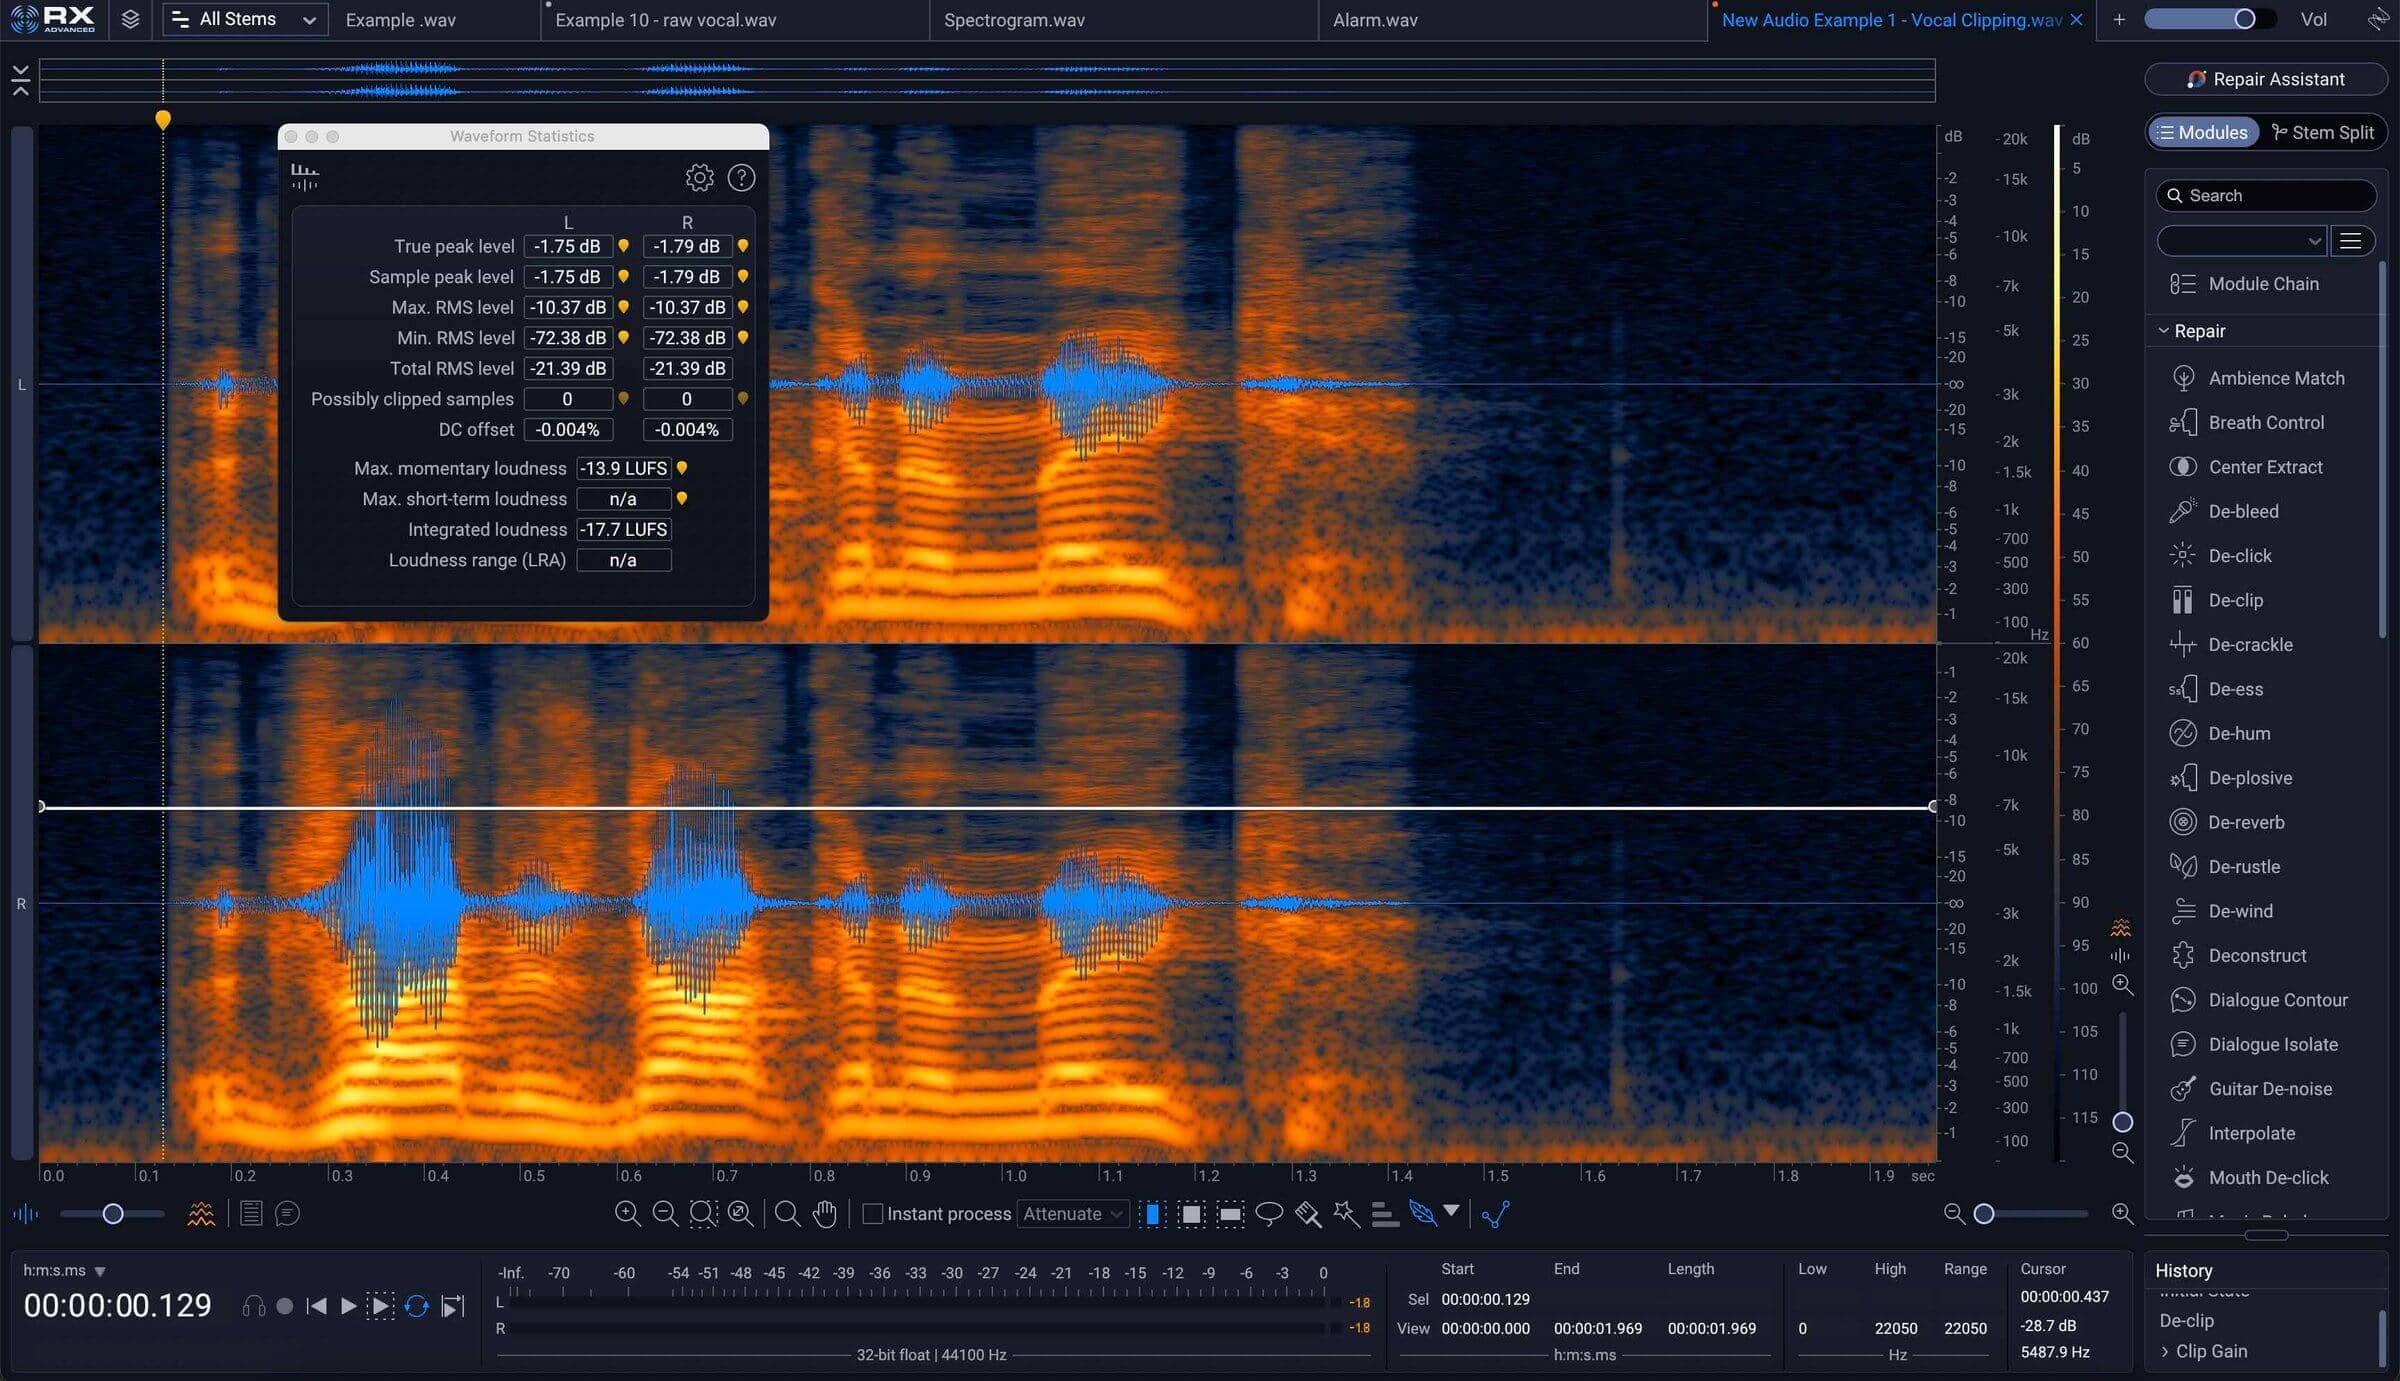Click the De-clip module icon

pos(2182,600)
